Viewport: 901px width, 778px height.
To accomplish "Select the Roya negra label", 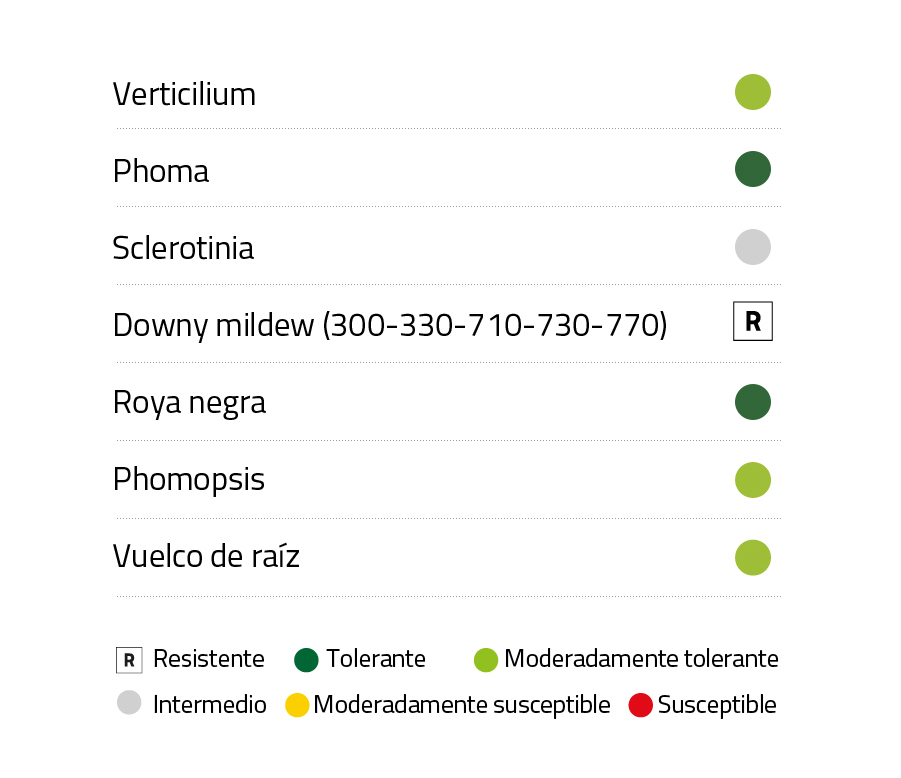I will pyautogui.click(x=189, y=403).
